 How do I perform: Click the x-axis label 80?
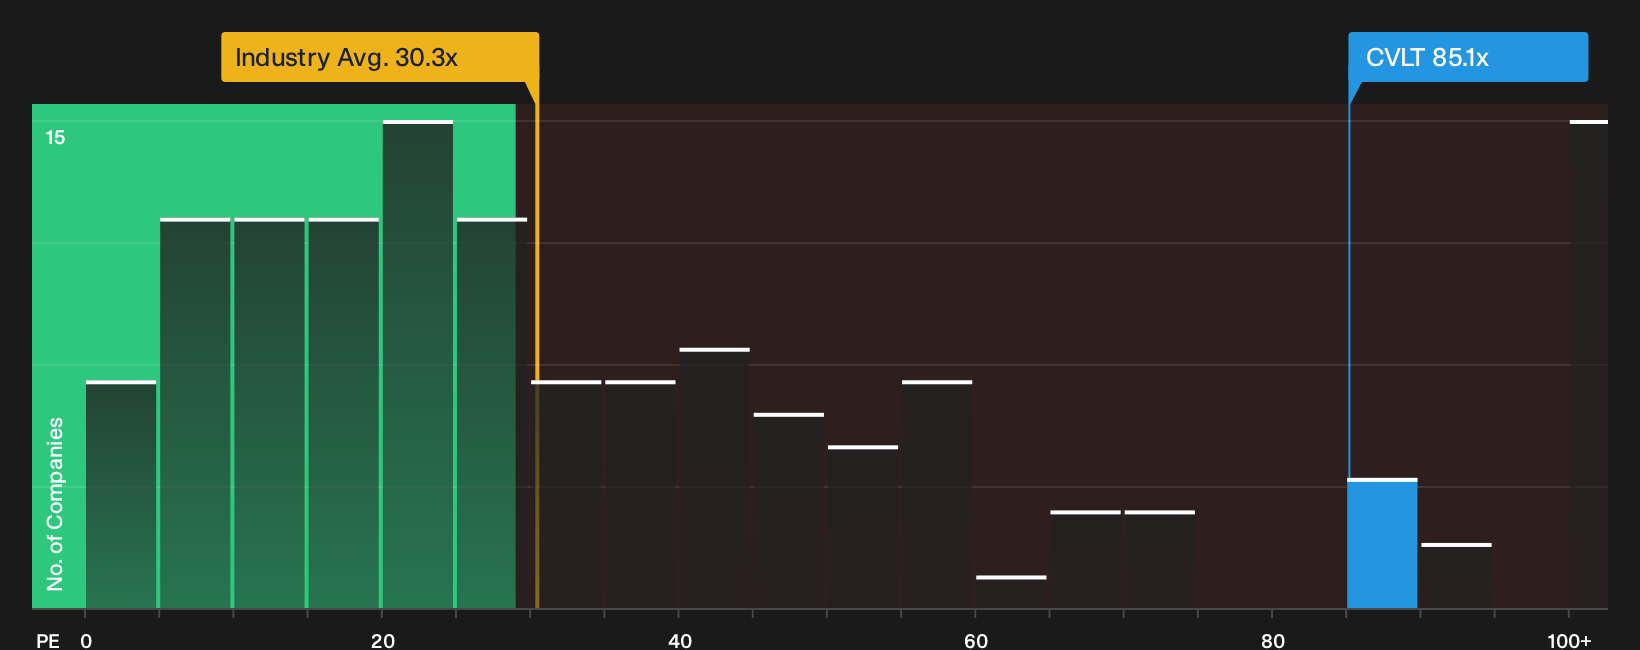[1272, 640]
